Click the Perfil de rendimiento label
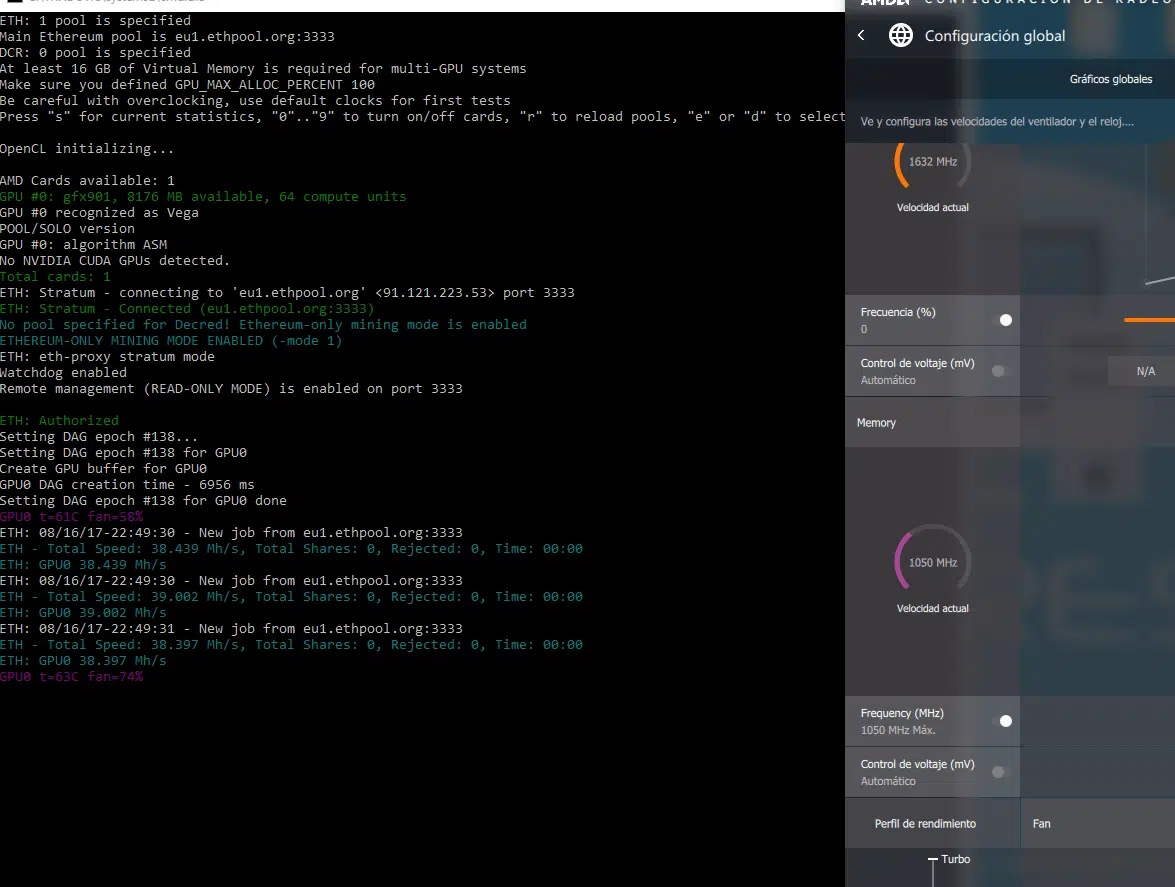 (x=925, y=824)
